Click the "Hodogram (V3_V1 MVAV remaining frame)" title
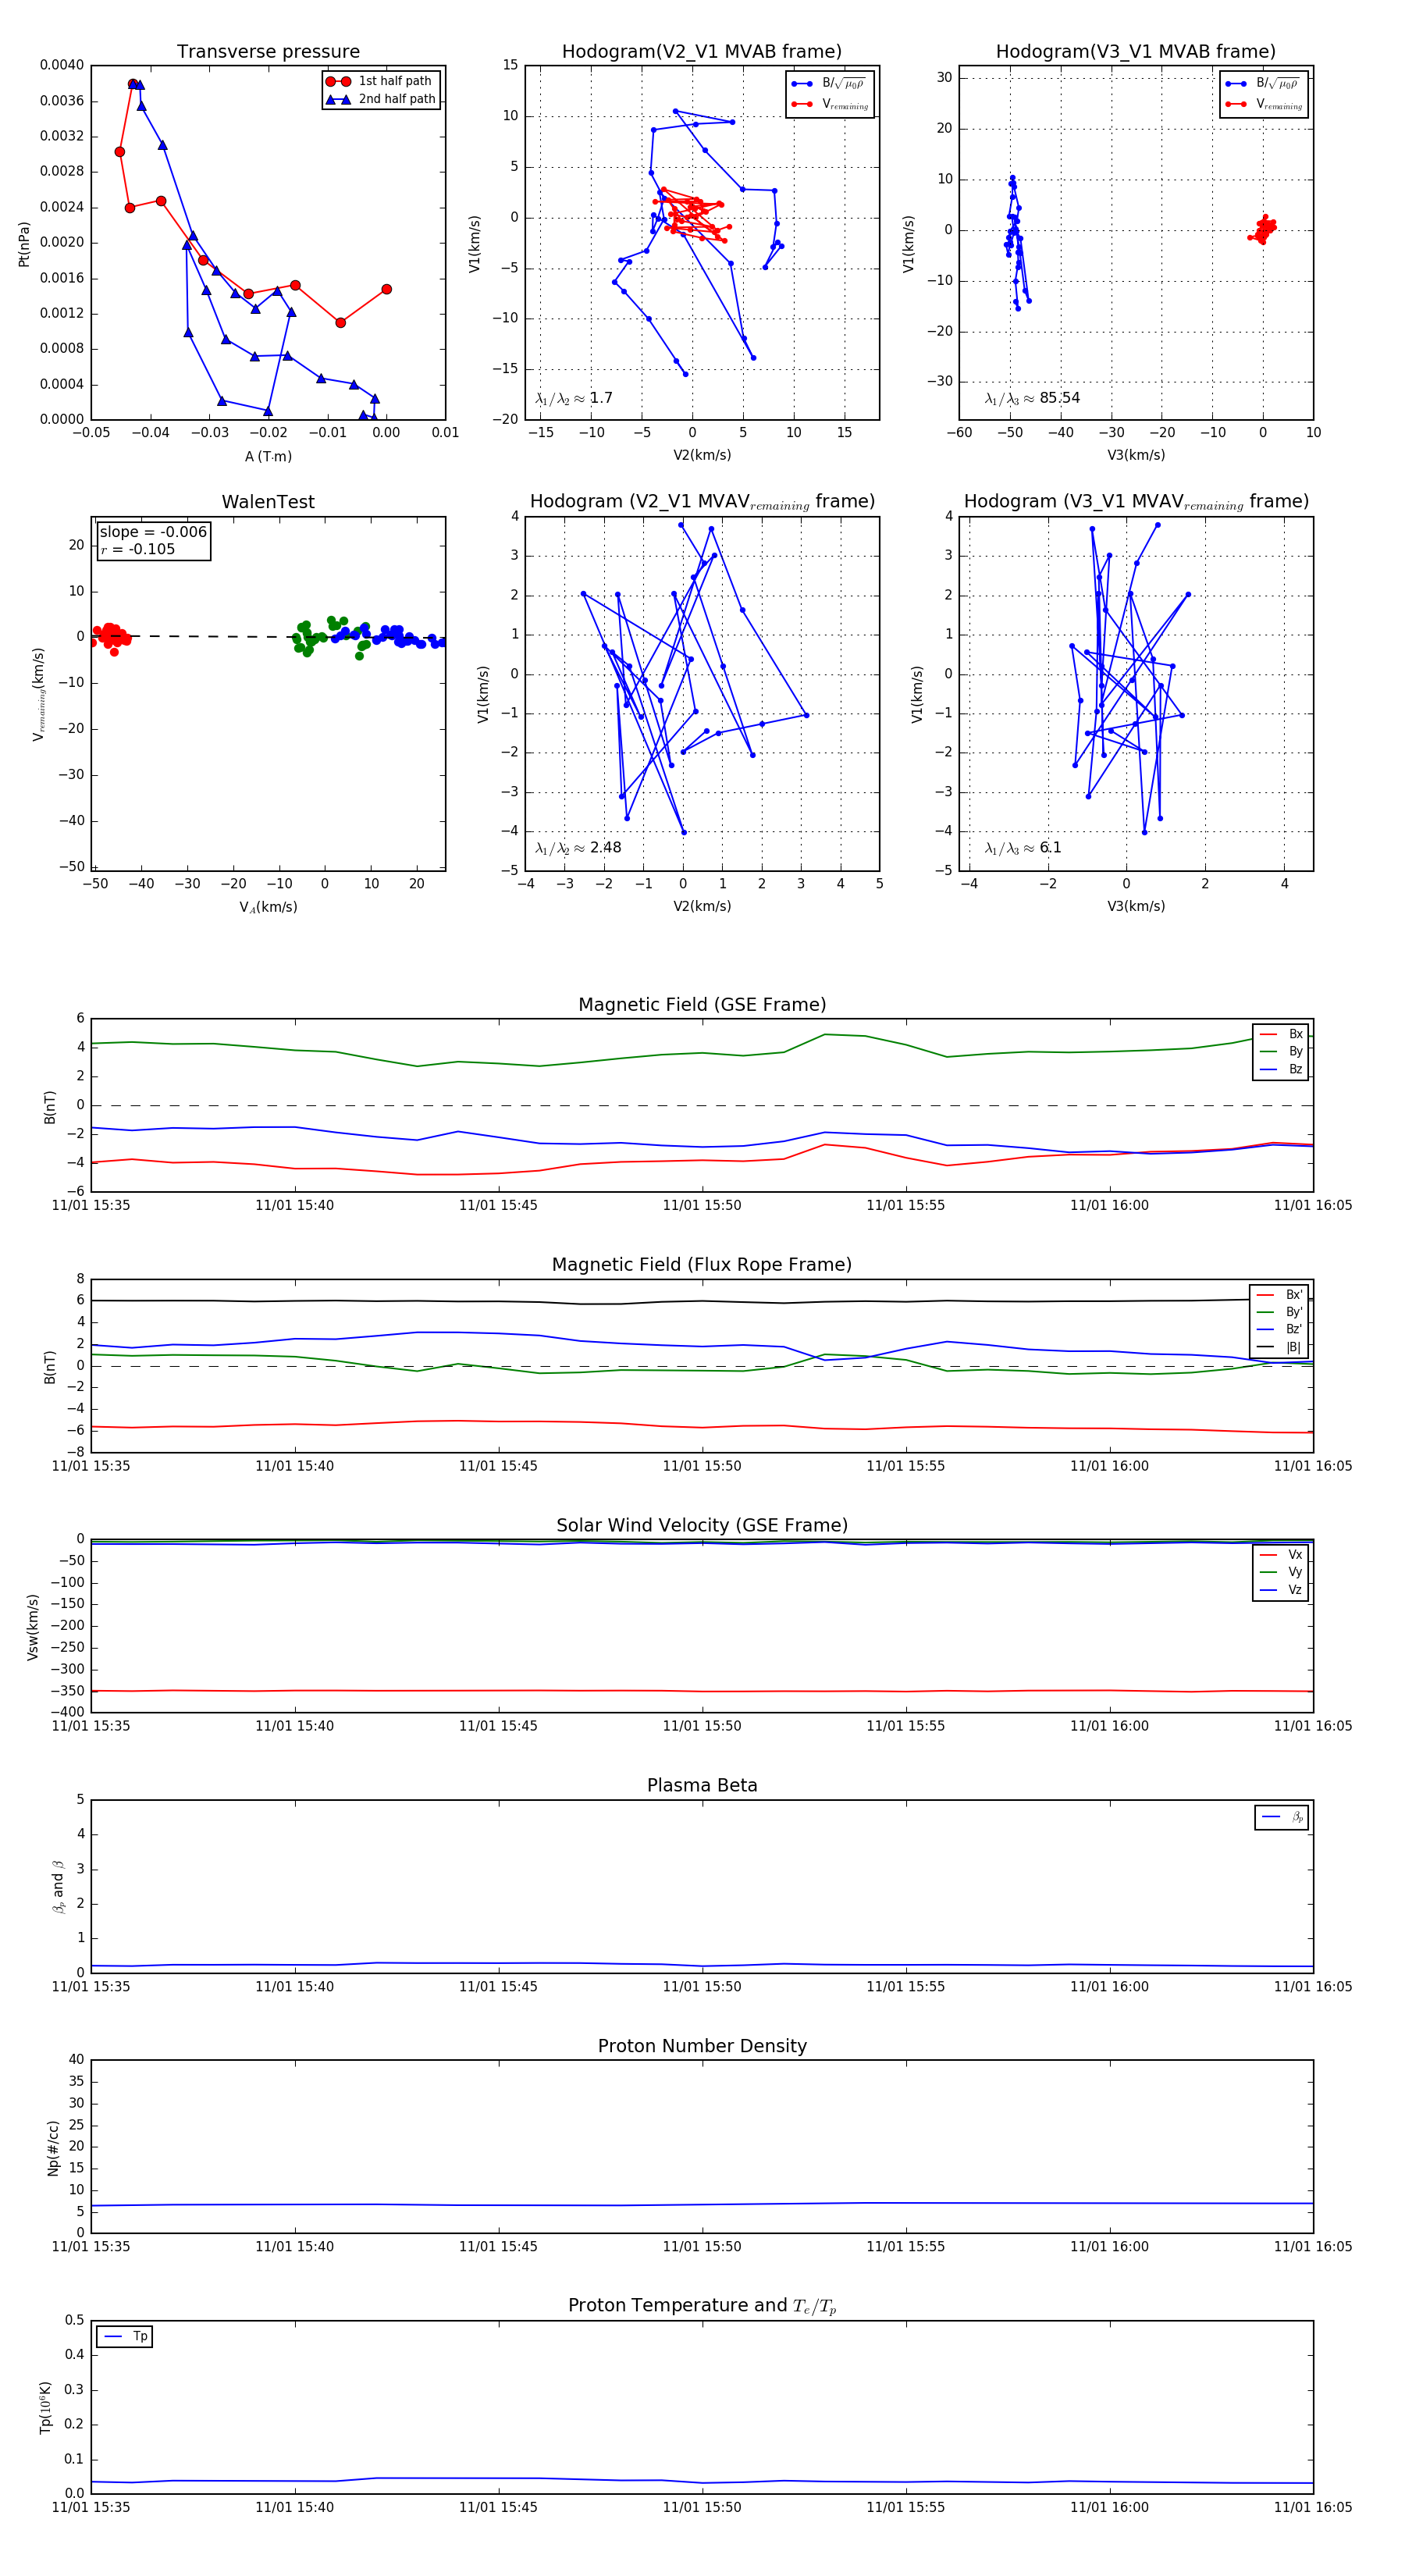 point(1136,502)
